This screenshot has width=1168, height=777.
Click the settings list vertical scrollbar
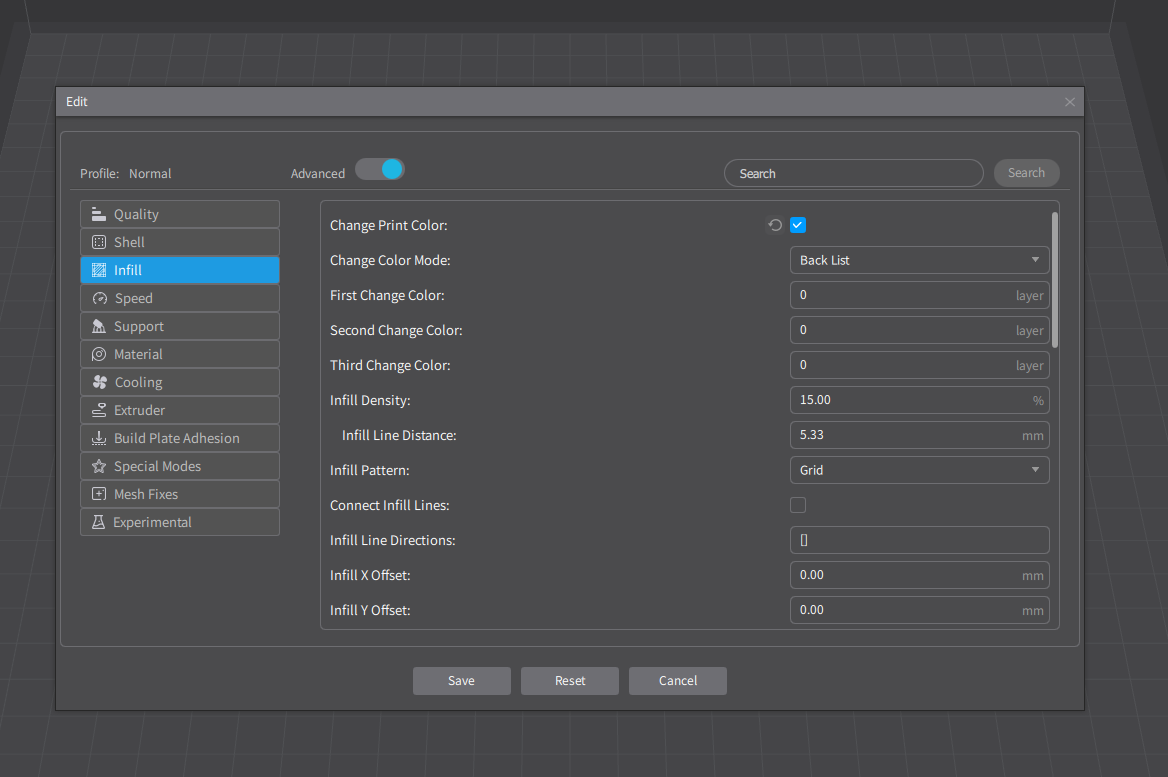coord(1055,279)
